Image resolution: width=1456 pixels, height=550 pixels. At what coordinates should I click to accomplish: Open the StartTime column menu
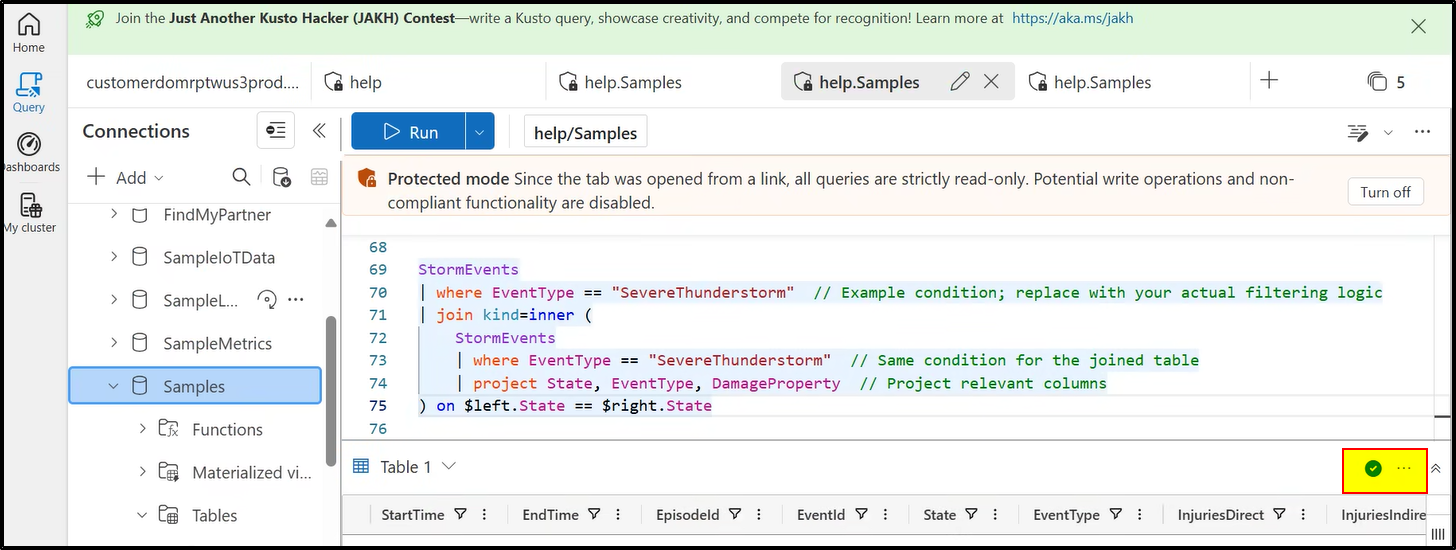point(484,514)
